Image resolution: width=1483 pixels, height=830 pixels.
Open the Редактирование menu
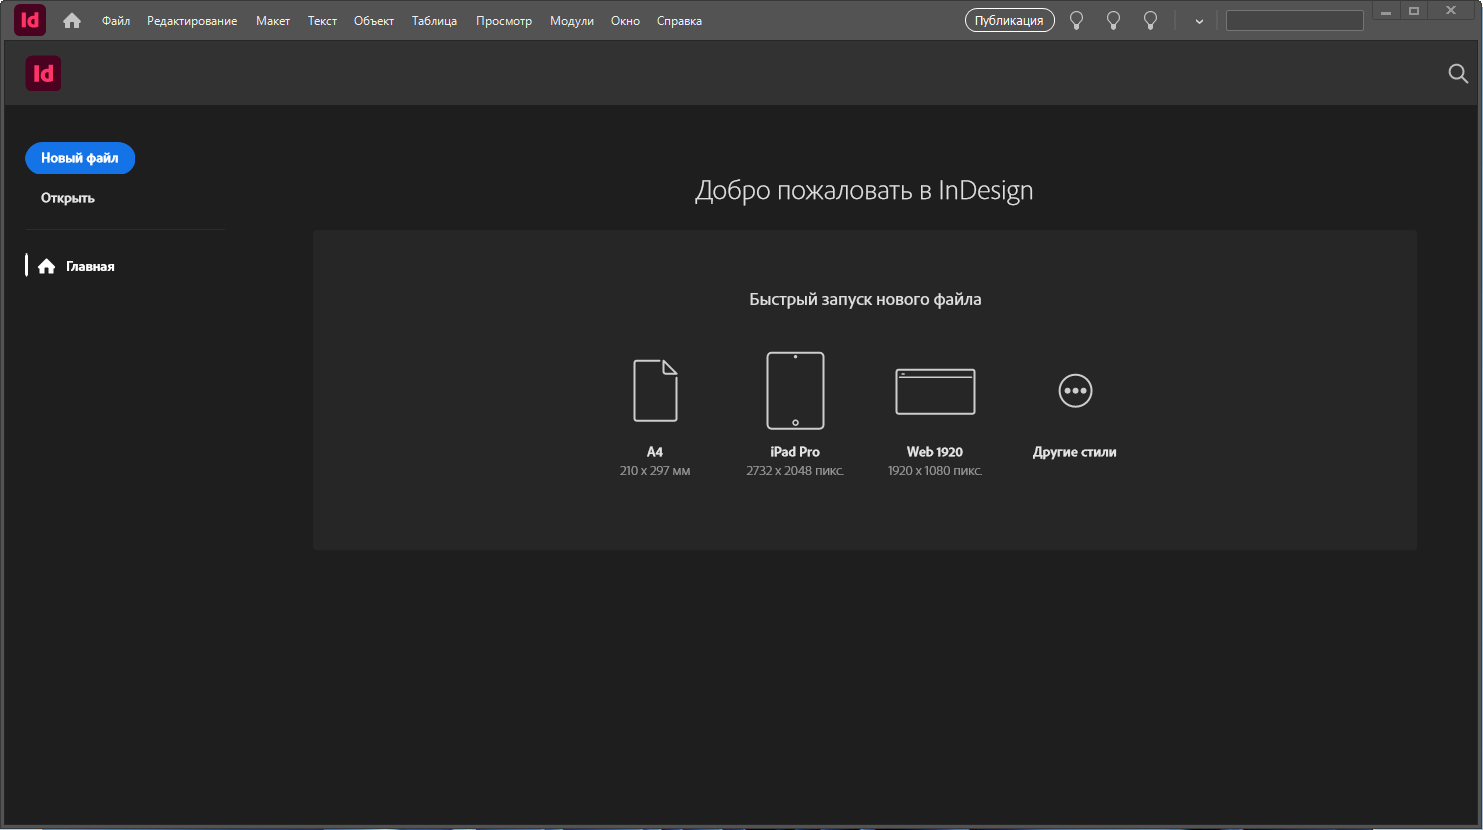192,21
